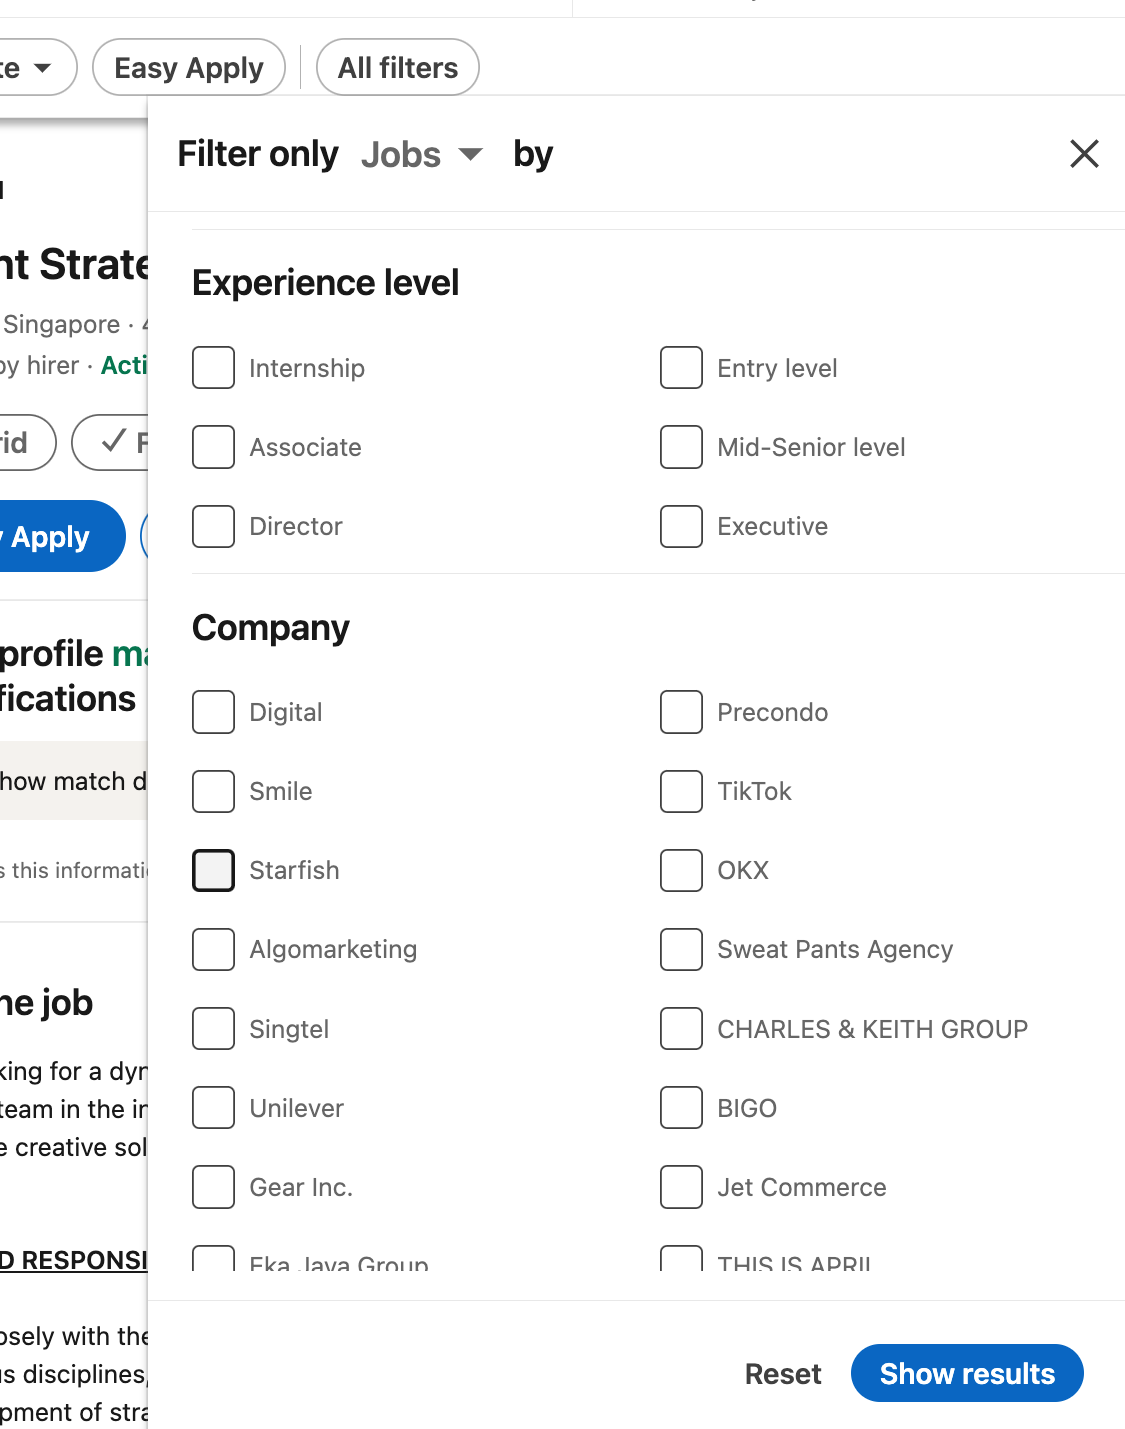
Task: Enable the Internship experience level checkbox
Action: click(x=213, y=368)
